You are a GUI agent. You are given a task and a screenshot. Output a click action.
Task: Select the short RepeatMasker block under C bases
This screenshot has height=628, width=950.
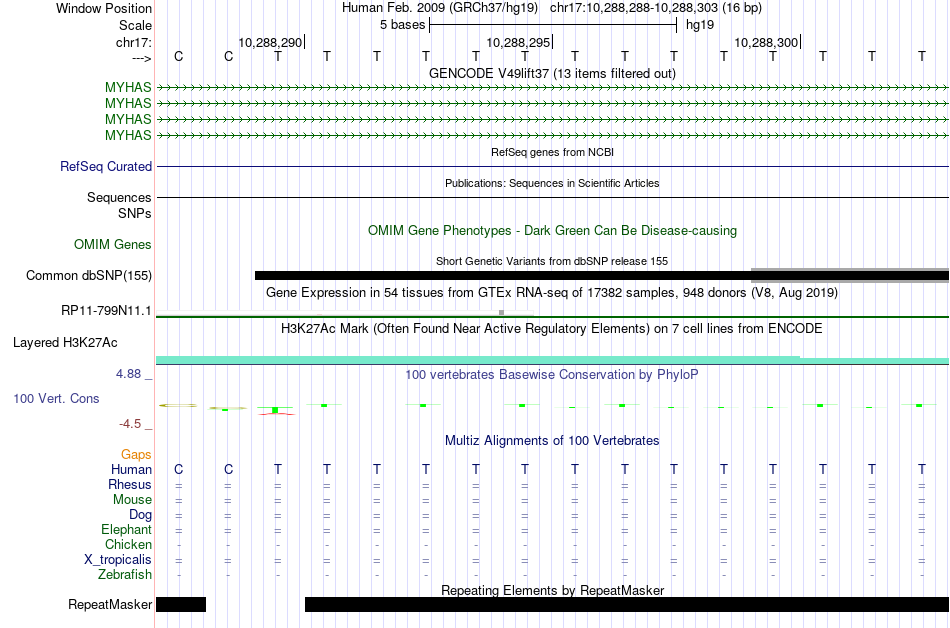coord(181,604)
